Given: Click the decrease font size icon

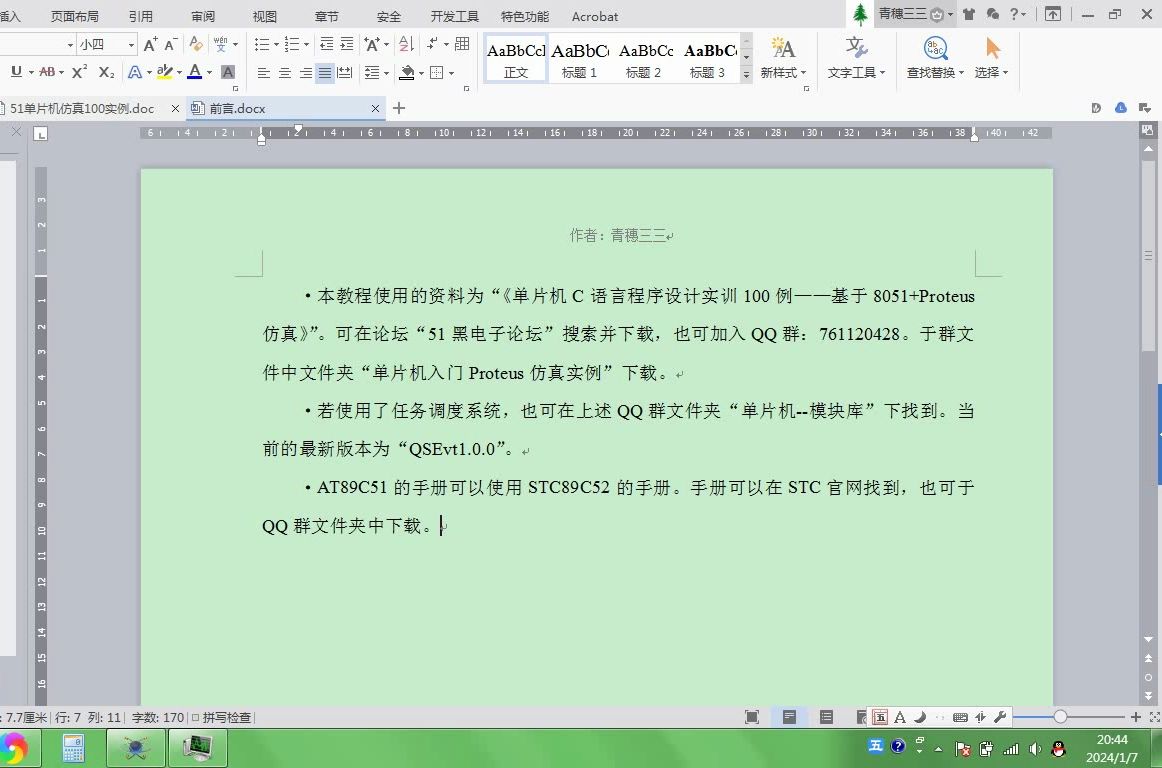Looking at the screenshot, I should pyautogui.click(x=170, y=44).
